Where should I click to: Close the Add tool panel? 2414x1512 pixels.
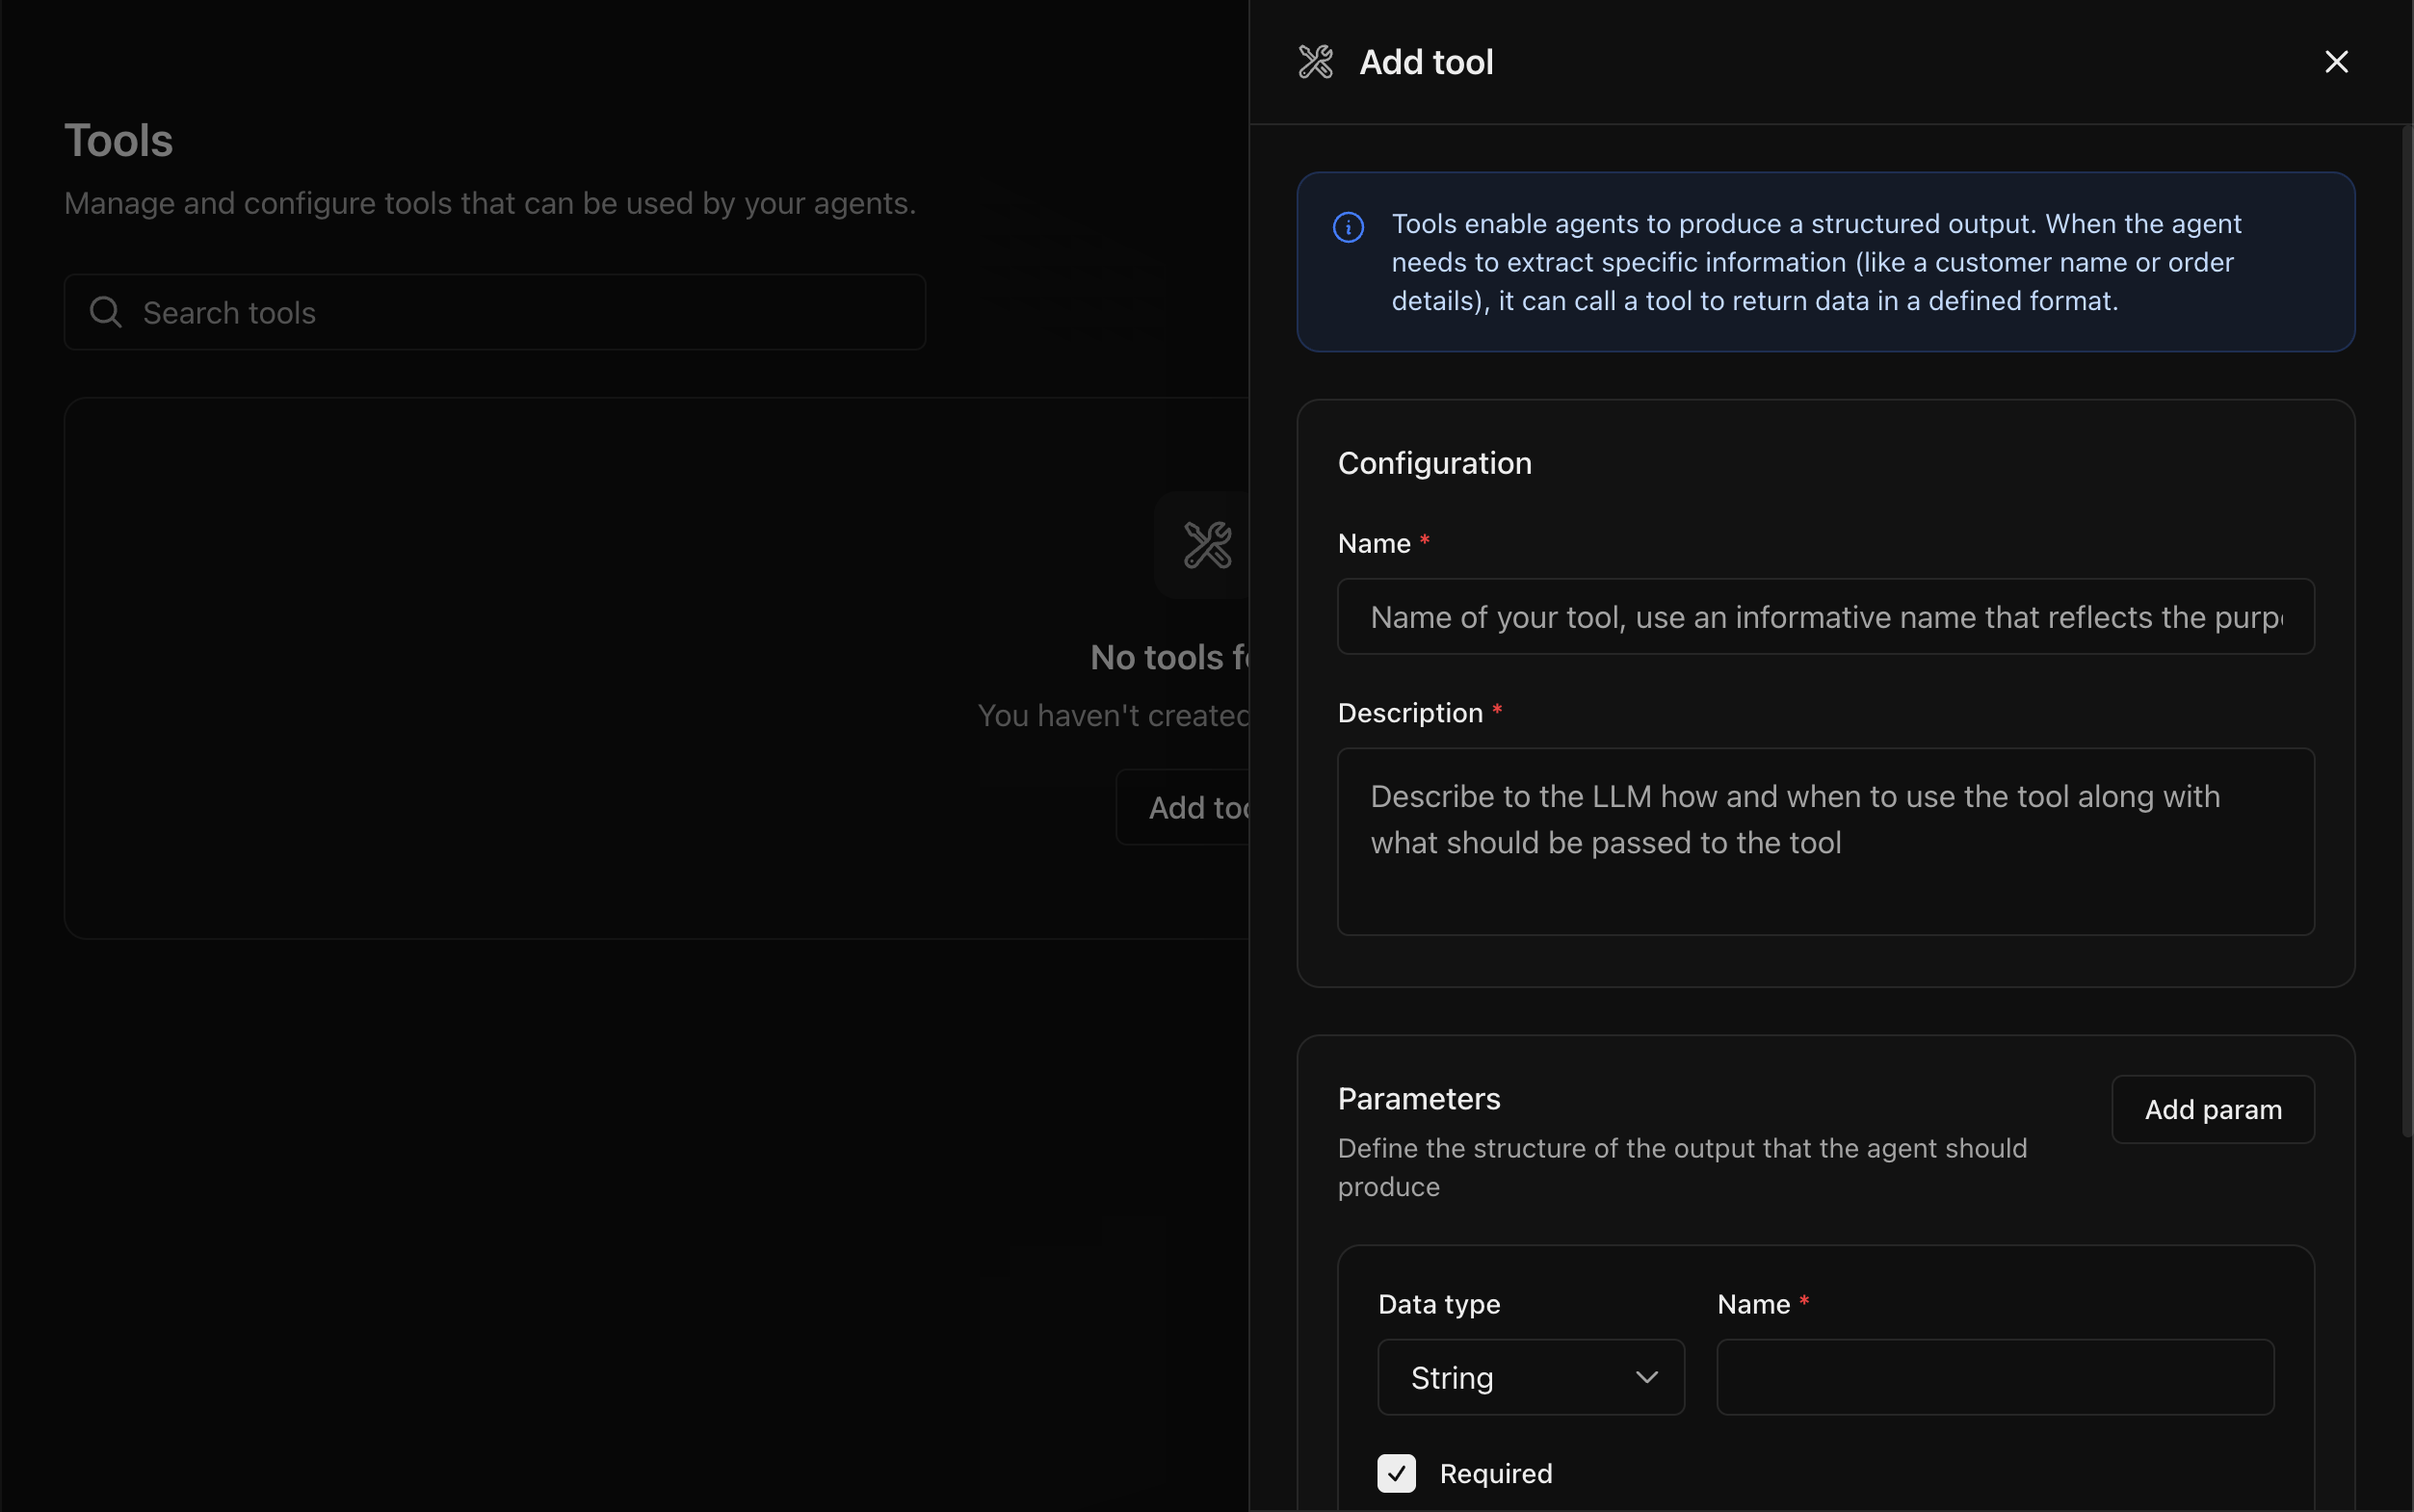pyautogui.click(x=2336, y=61)
